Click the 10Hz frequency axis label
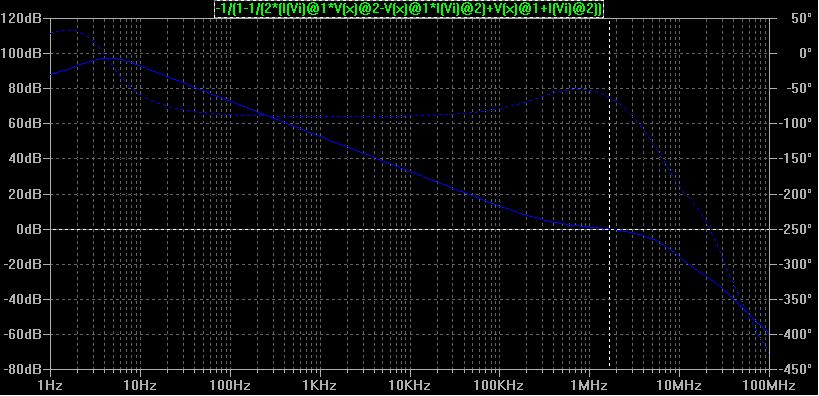819x396 pixels. [x=140, y=386]
